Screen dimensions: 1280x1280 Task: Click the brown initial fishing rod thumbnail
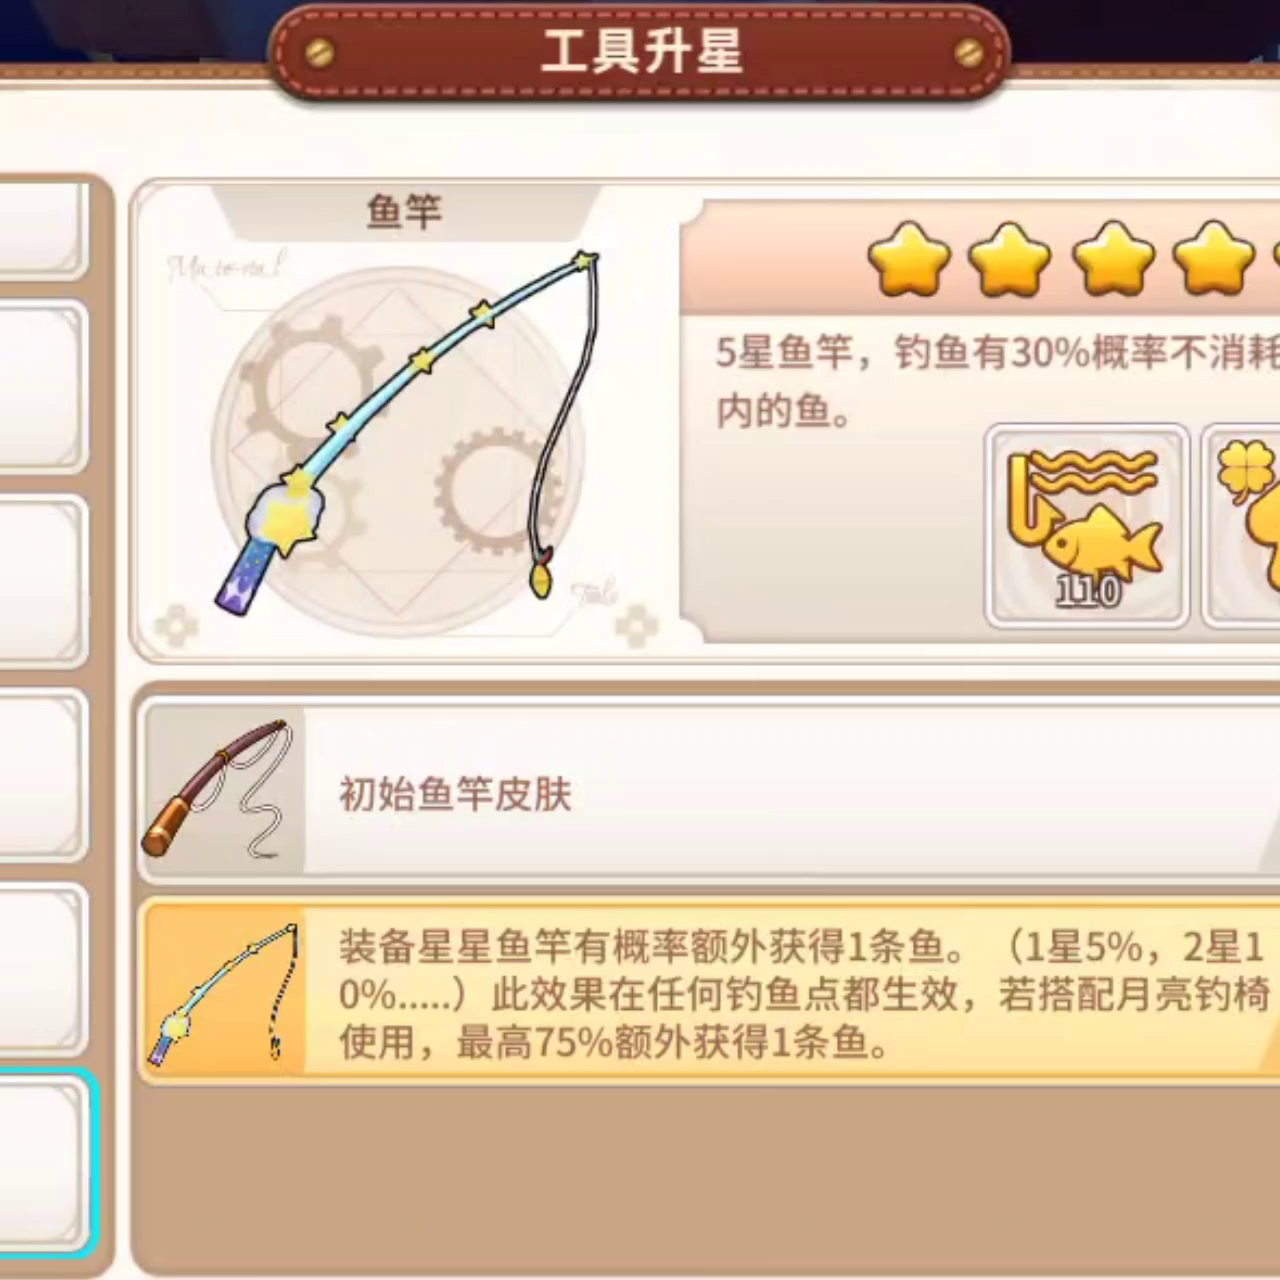pos(222,790)
